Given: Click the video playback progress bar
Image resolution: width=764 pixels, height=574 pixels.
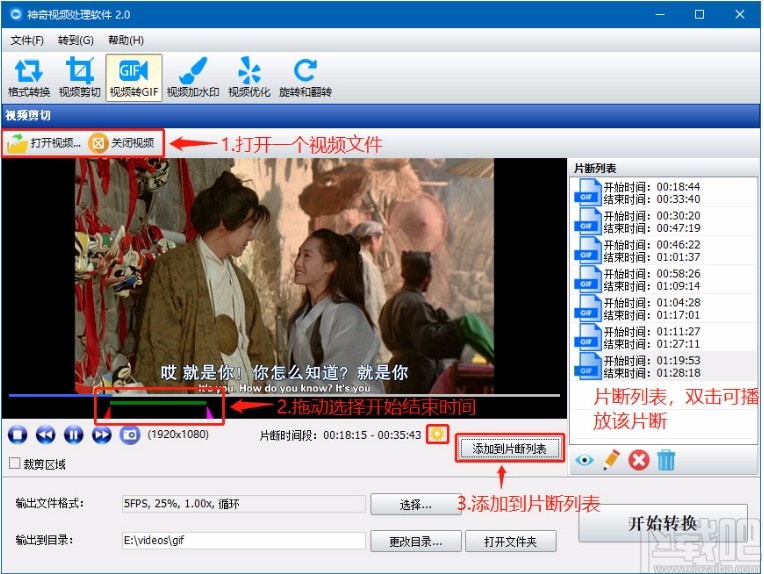Looking at the screenshot, I should pyautogui.click(x=284, y=395).
